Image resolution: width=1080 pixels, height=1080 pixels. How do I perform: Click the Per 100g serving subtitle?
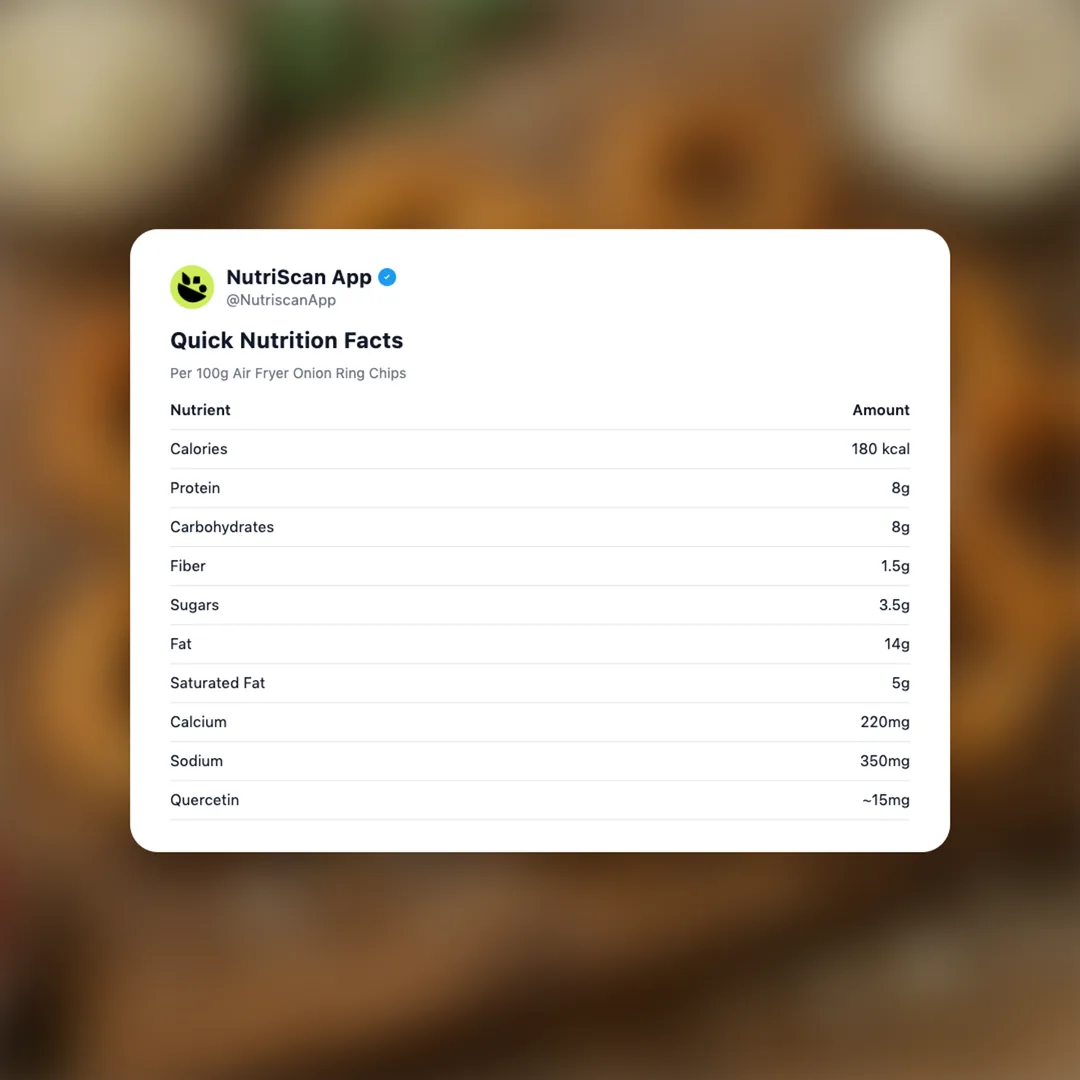pos(288,373)
